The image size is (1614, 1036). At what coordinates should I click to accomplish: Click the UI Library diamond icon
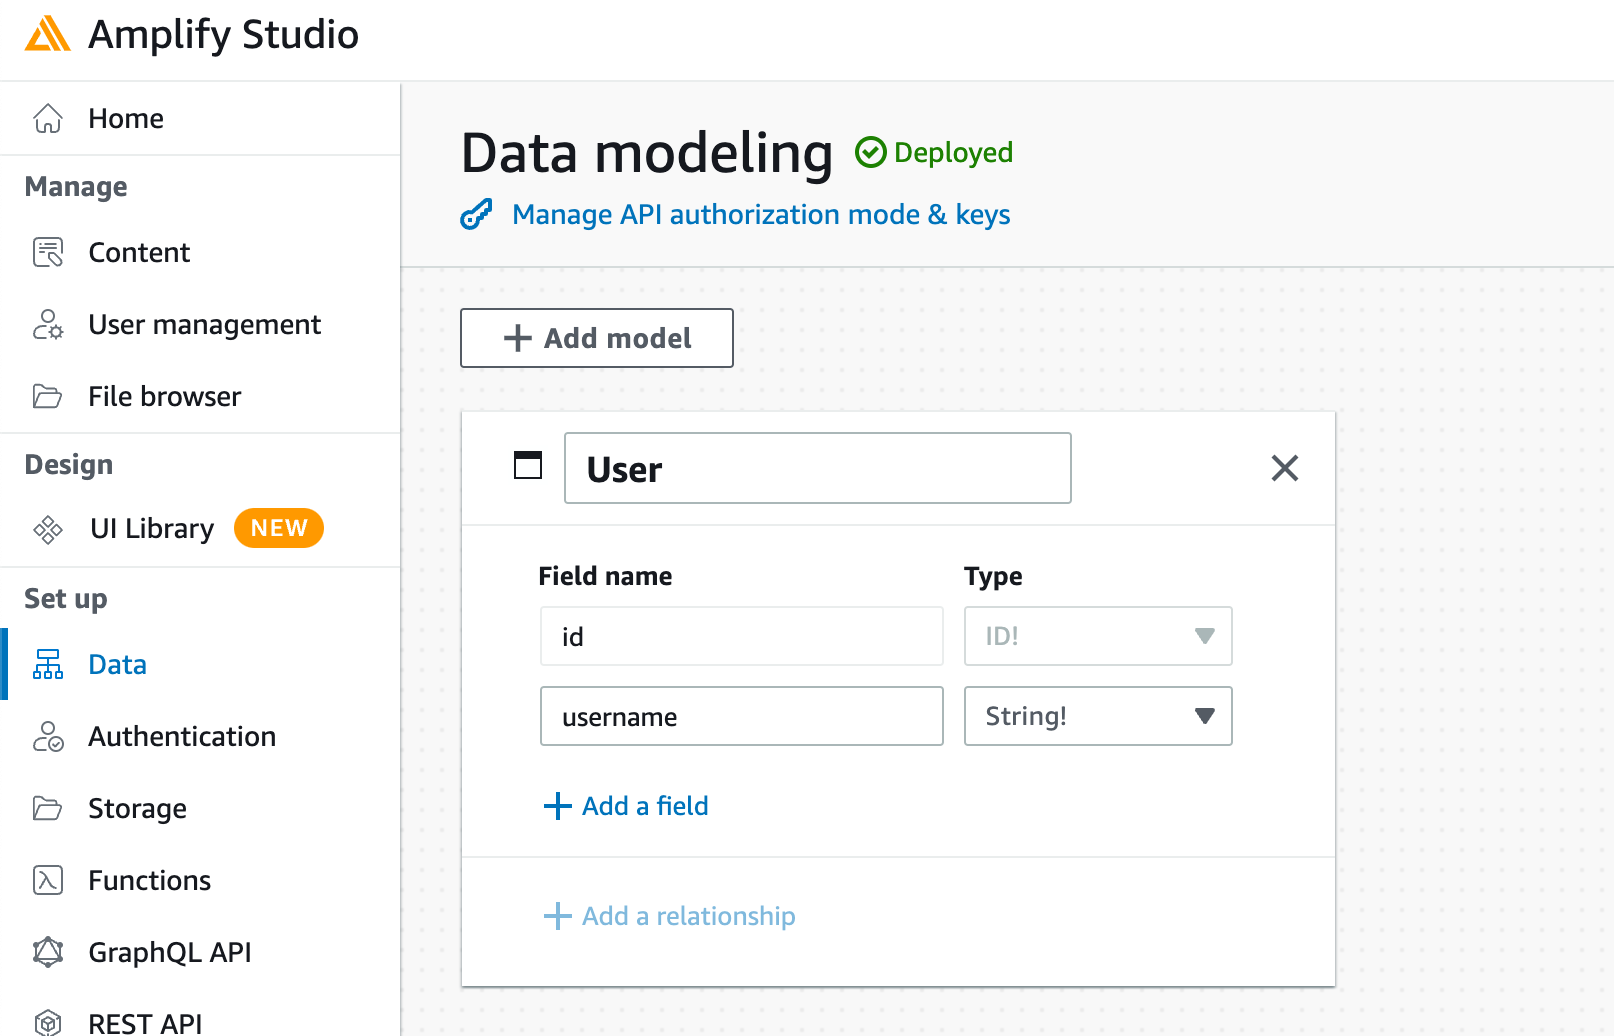coord(48,528)
